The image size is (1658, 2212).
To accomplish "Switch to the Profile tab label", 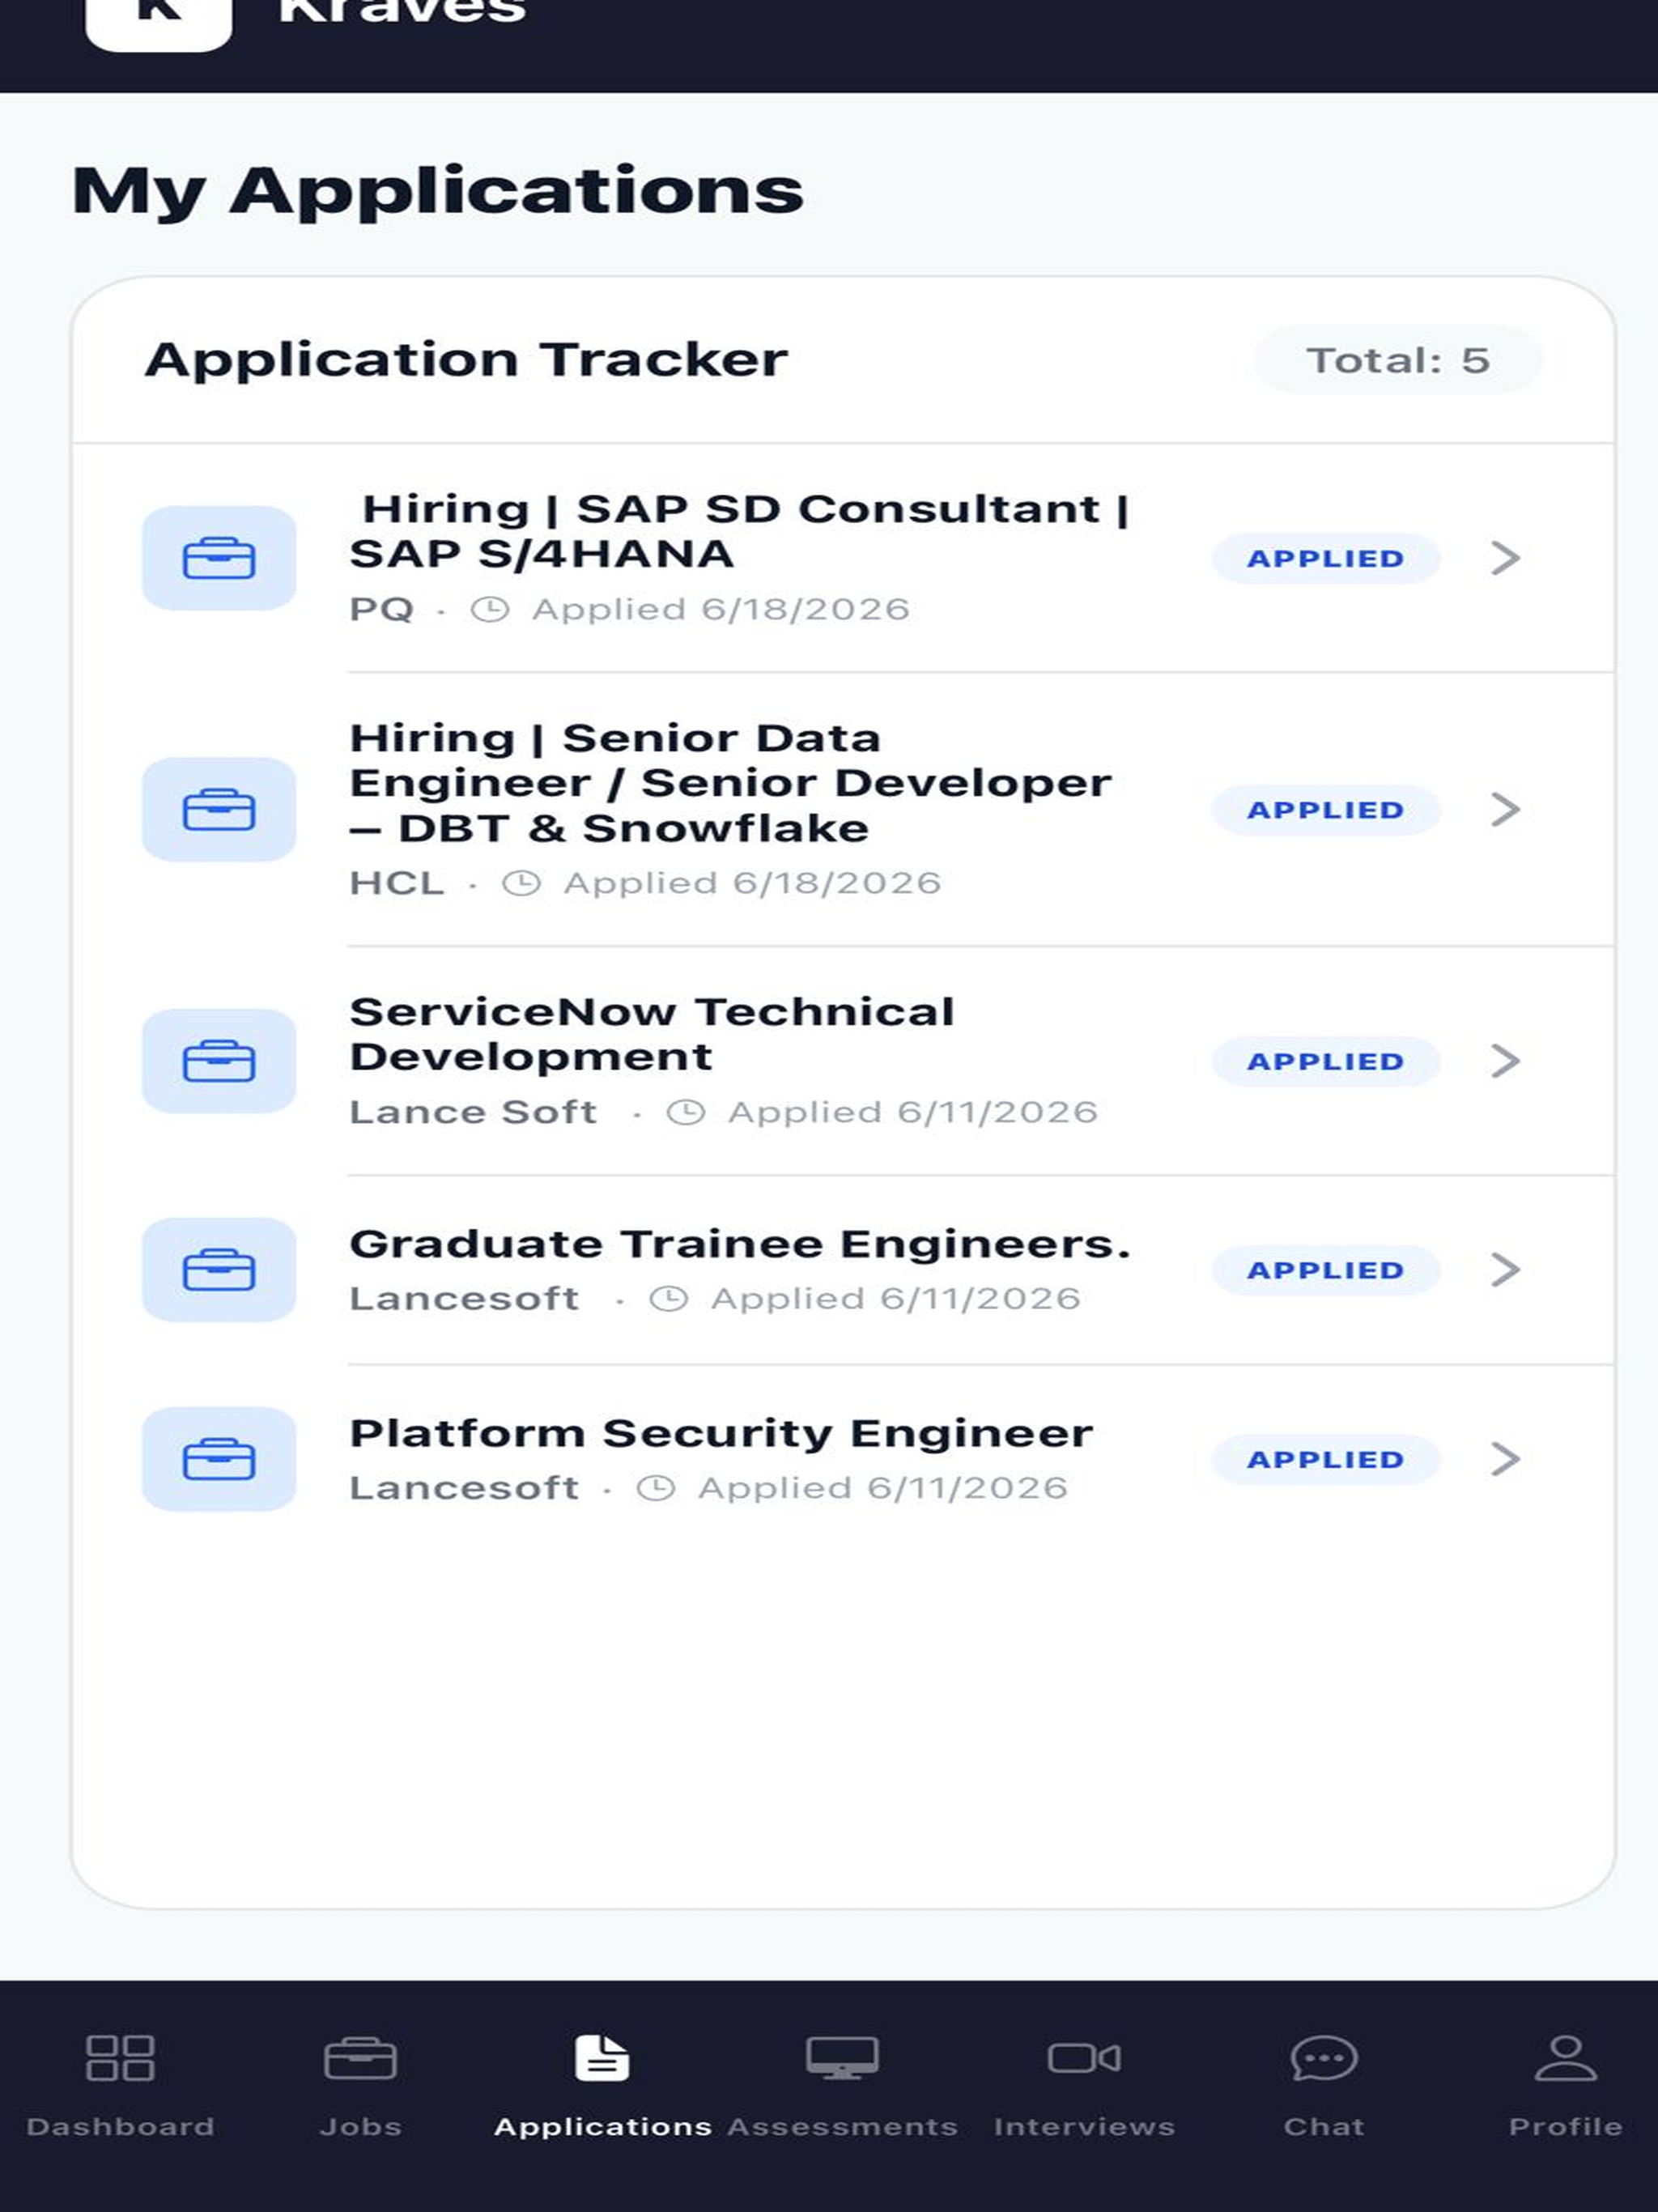I will pyautogui.click(x=1565, y=2126).
